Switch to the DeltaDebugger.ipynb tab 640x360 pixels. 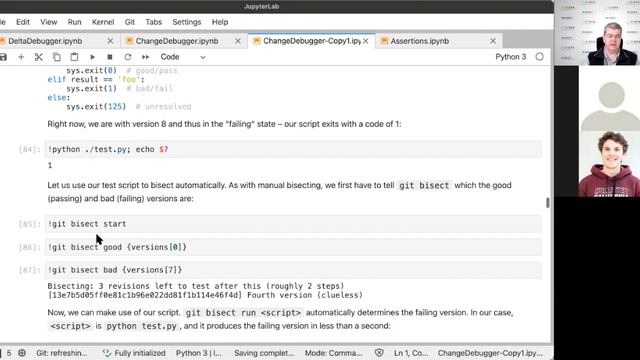(x=45, y=41)
